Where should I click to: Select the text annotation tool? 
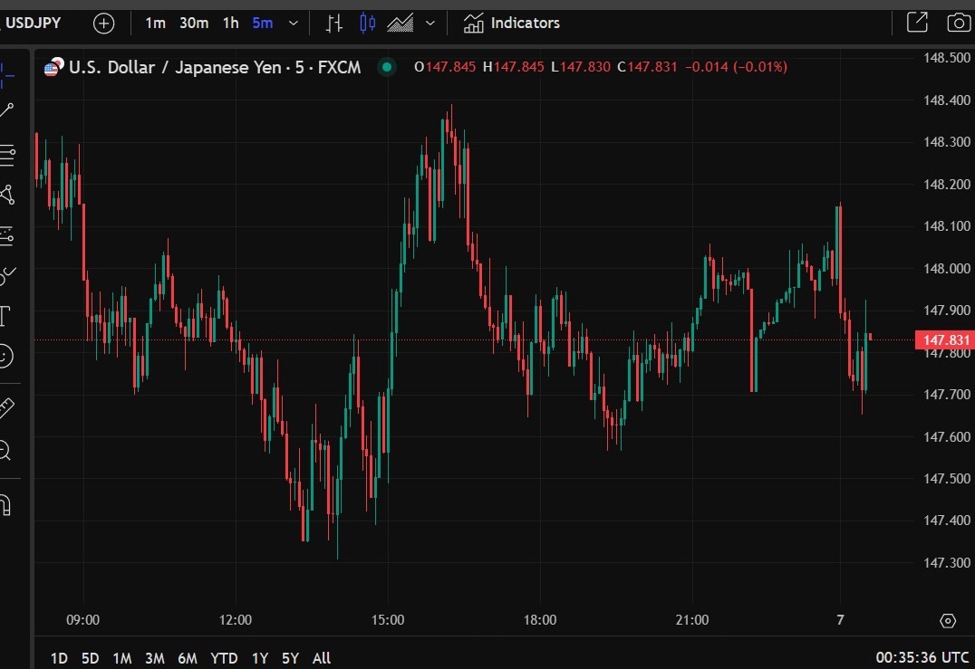click(x=5, y=317)
